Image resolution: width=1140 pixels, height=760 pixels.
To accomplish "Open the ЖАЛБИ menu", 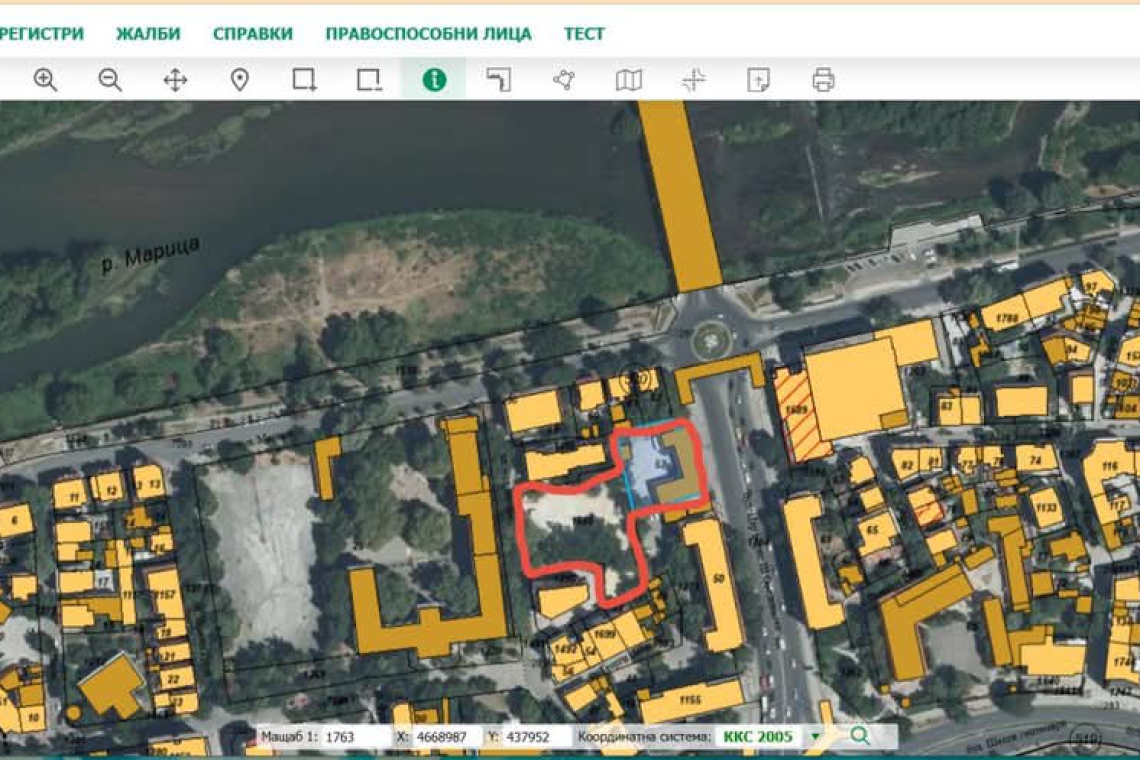I will pyautogui.click(x=148, y=33).
